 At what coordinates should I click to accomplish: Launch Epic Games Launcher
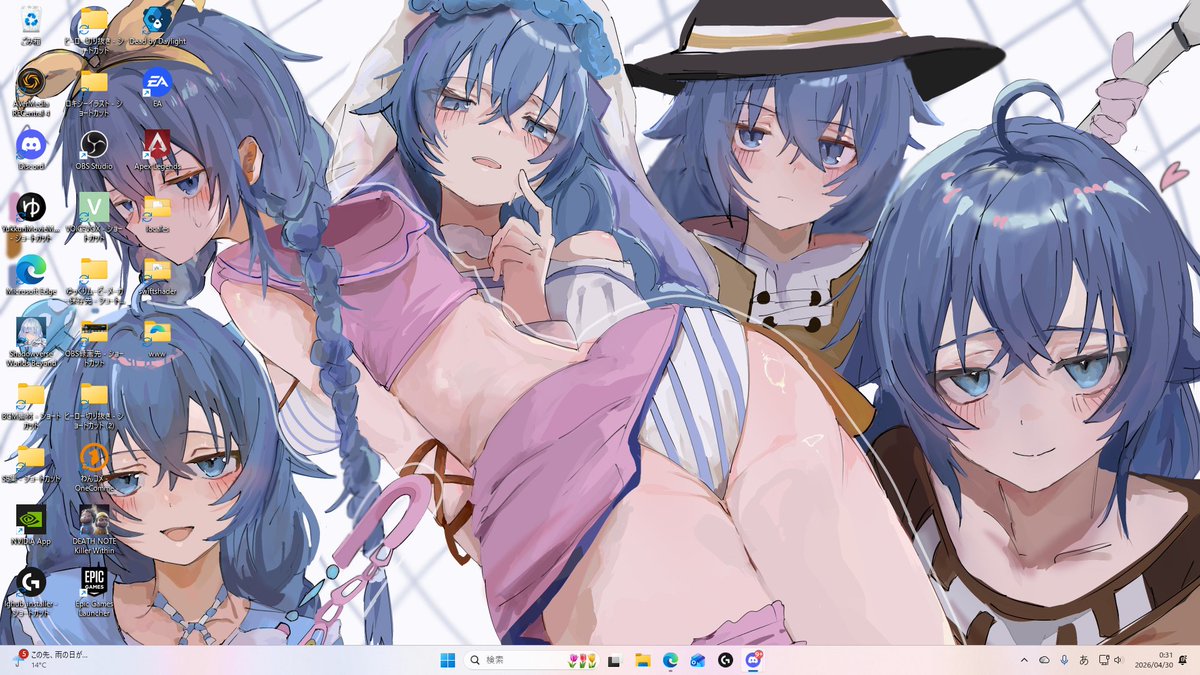(94, 590)
